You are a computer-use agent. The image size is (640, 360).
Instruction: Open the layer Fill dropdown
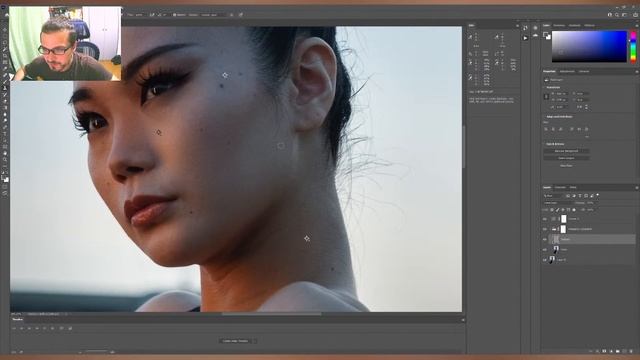(591, 210)
